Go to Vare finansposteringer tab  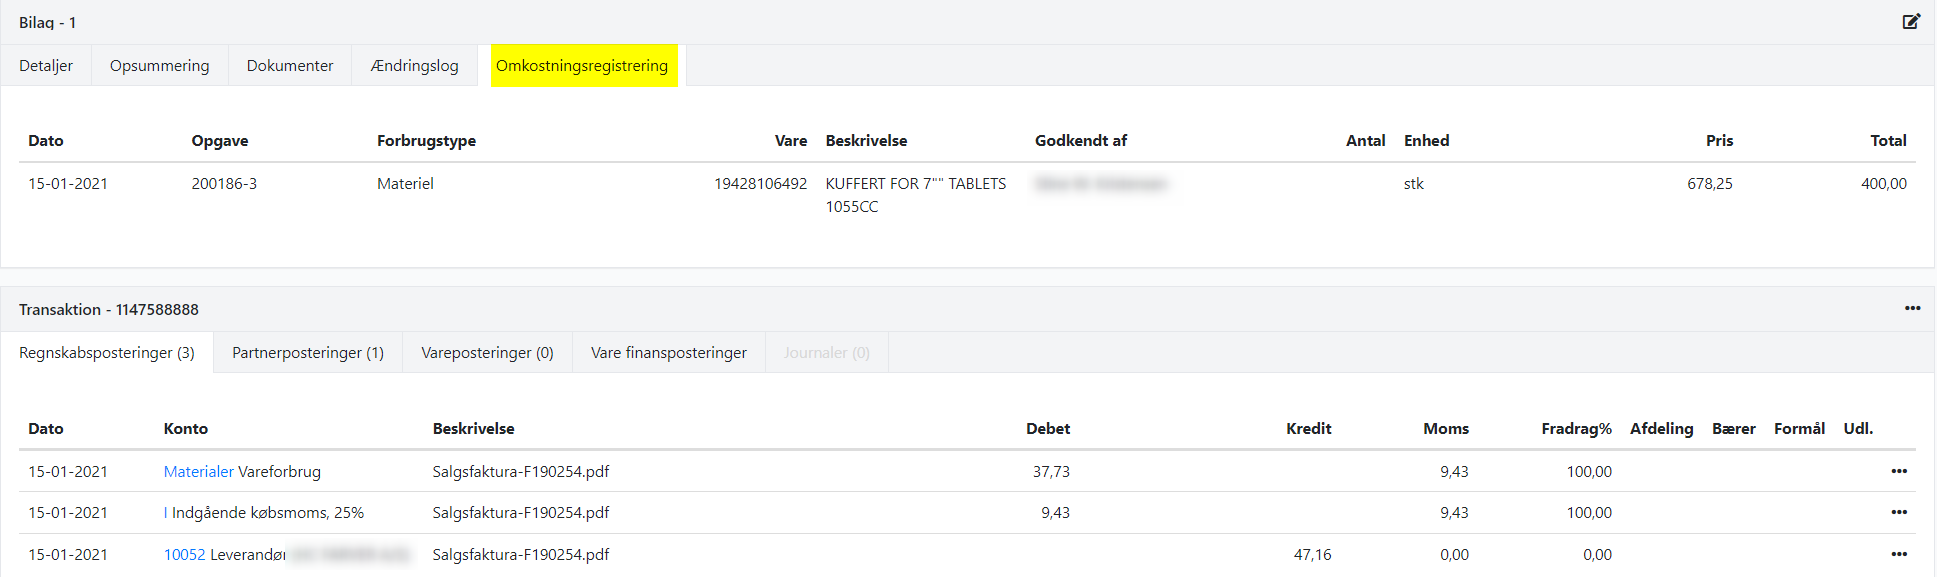tap(668, 353)
